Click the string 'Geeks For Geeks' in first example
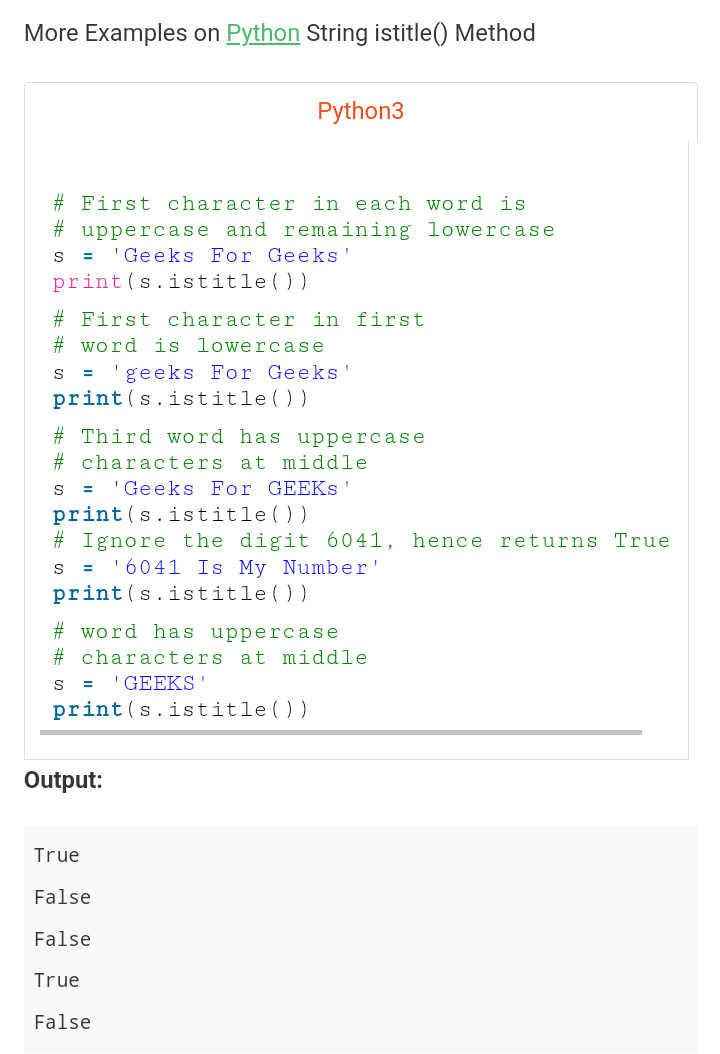Screen dimensions: 720x1054 point(231,255)
